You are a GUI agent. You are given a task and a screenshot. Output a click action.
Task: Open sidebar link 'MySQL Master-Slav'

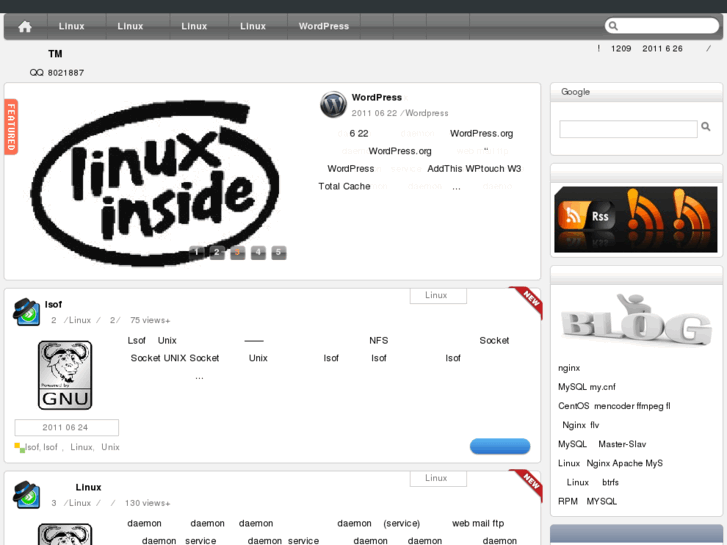(x=602, y=444)
